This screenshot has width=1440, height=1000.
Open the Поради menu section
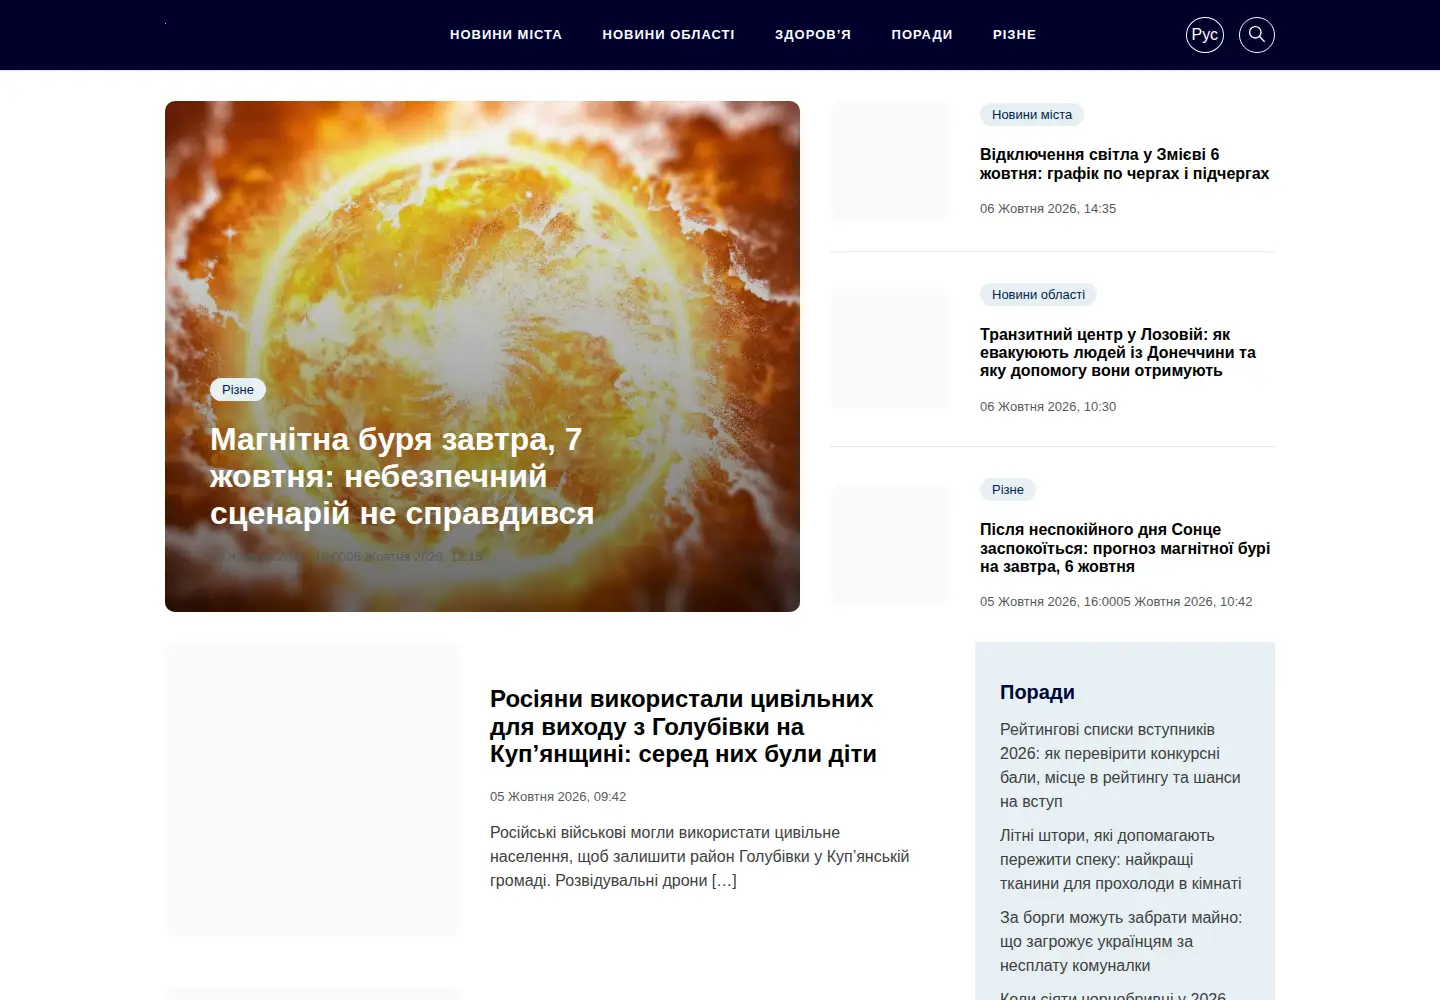[x=922, y=34]
